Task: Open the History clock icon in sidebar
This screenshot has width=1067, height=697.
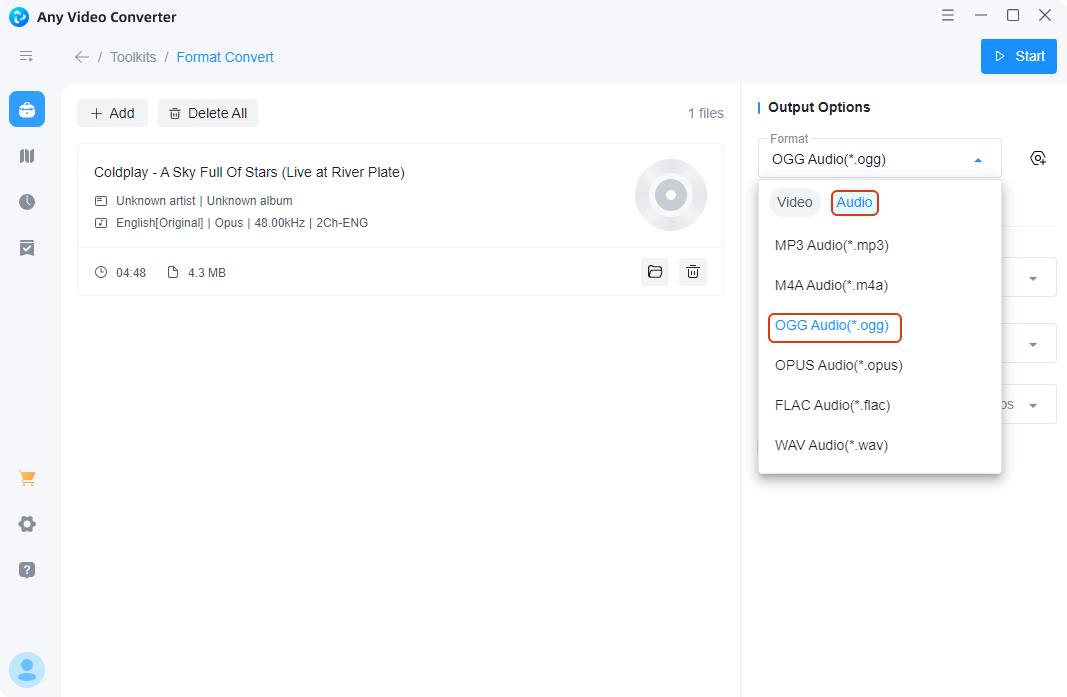Action: 27,202
